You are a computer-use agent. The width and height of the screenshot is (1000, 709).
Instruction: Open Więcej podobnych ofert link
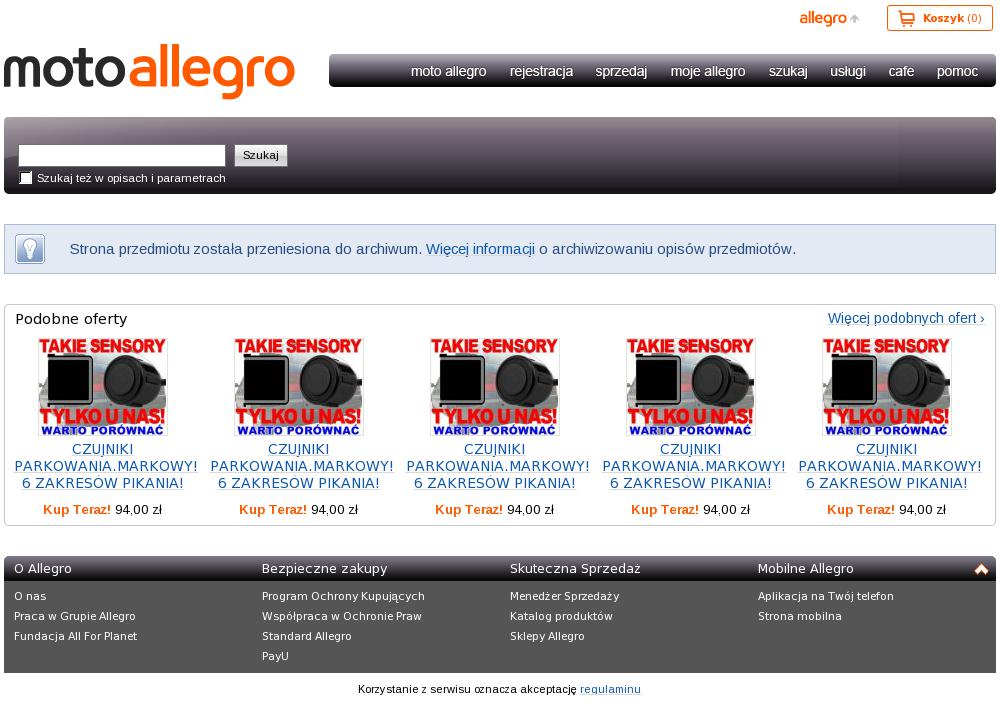(906, 318)
